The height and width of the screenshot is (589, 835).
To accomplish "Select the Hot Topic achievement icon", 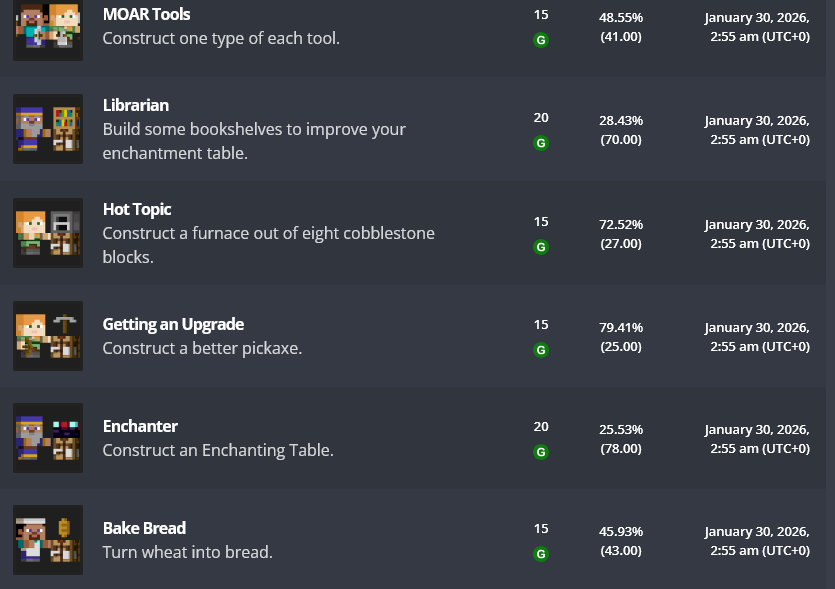I will click(x=48, y=233).
